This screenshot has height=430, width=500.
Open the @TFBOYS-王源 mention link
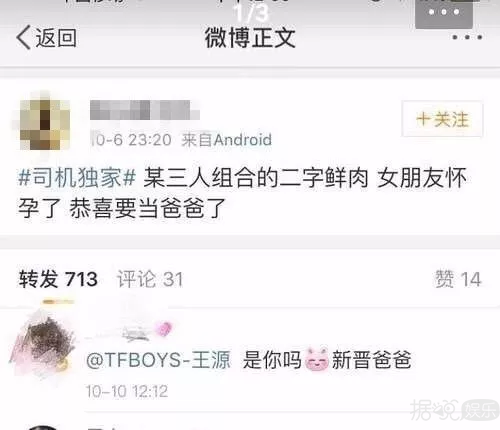[x=159, y=360]
